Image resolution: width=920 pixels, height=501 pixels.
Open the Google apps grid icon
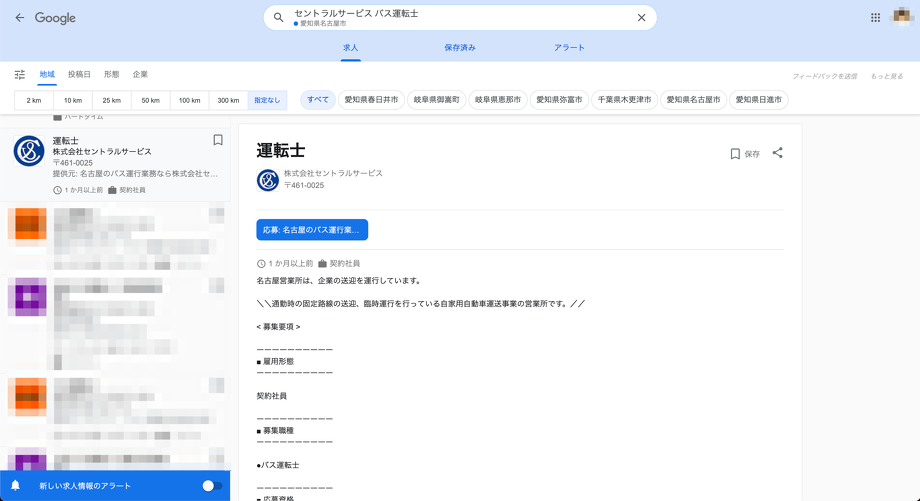tap(875, 18)
